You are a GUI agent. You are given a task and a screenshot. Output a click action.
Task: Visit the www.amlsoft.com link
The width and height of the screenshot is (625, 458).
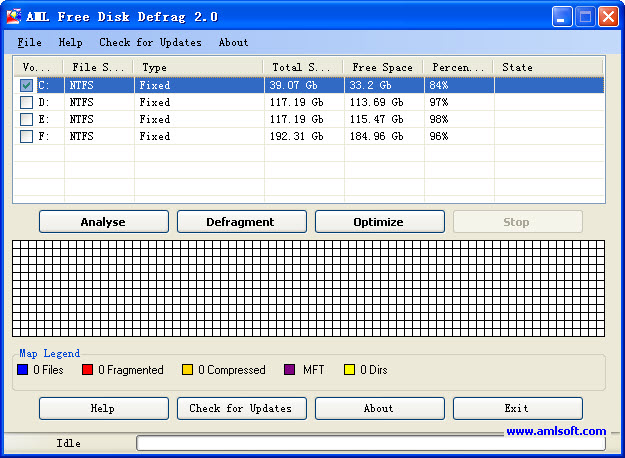[556, 432]
